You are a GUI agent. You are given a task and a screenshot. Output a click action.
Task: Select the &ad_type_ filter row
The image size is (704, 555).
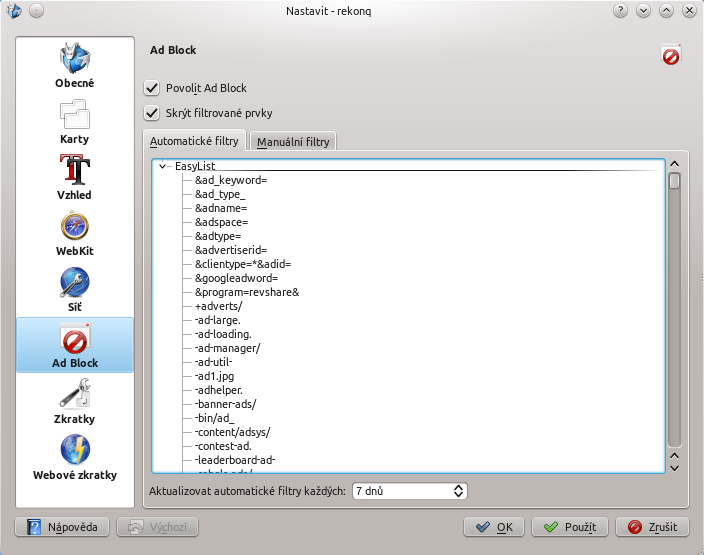[x=220, y=194]
